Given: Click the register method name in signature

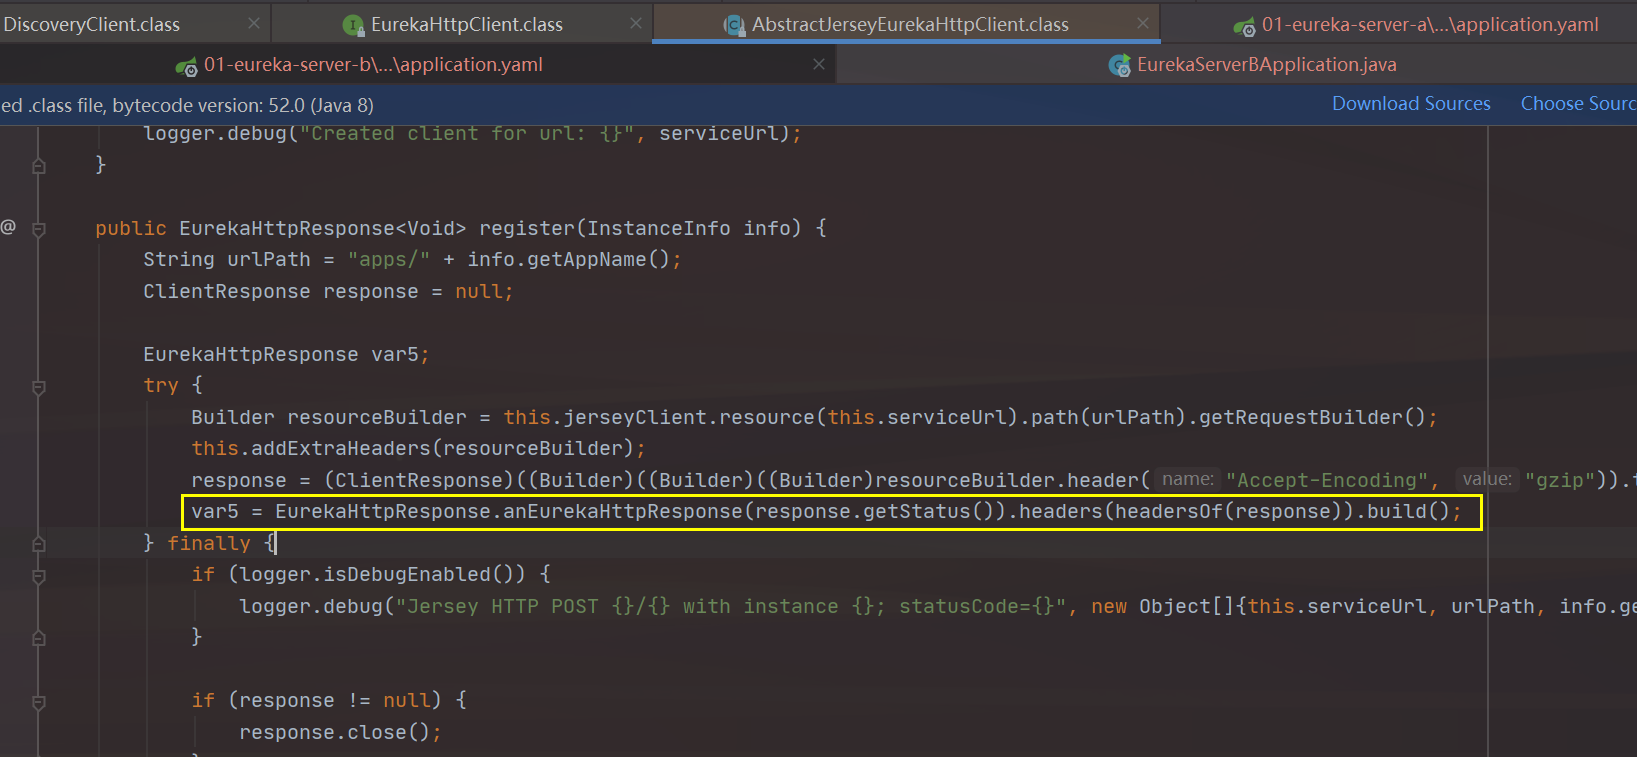Looking at the screenshot, I should (x=526, y=228).
